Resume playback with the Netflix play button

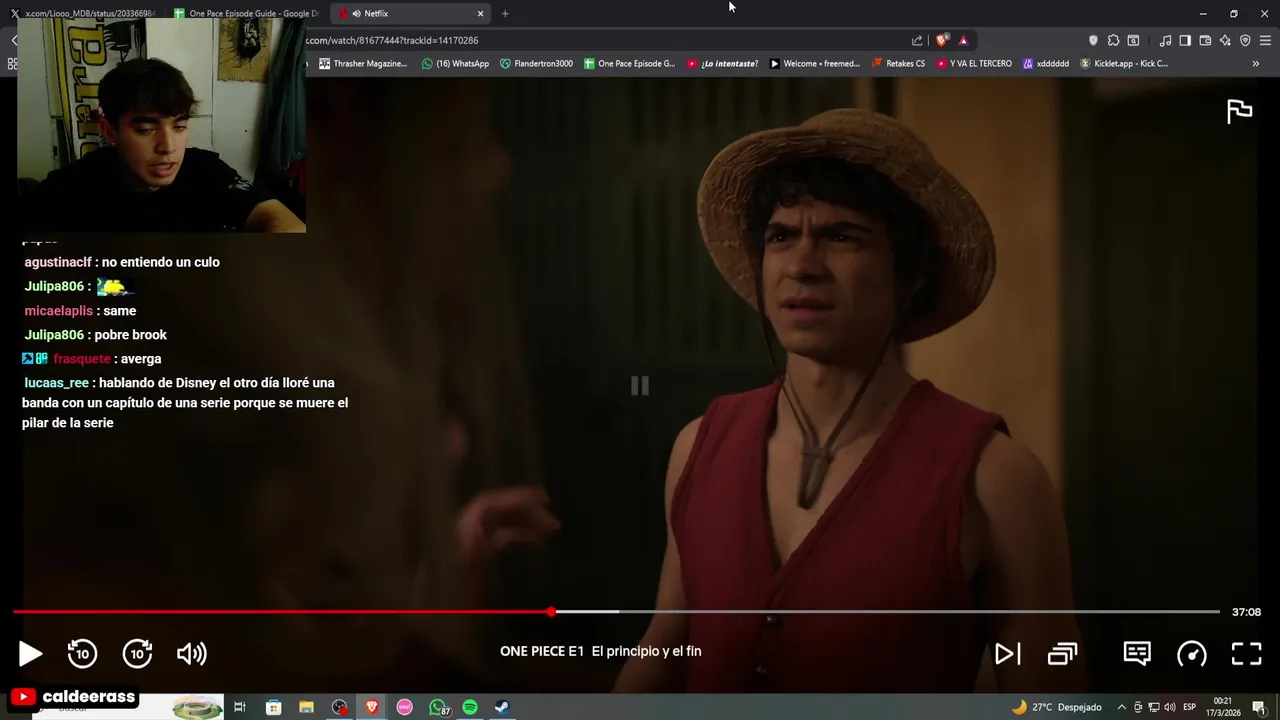[30, 654]
